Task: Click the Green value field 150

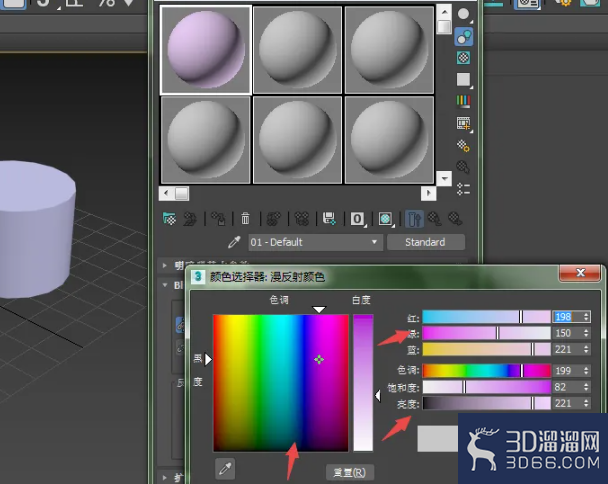Action: tap(567, 333)
